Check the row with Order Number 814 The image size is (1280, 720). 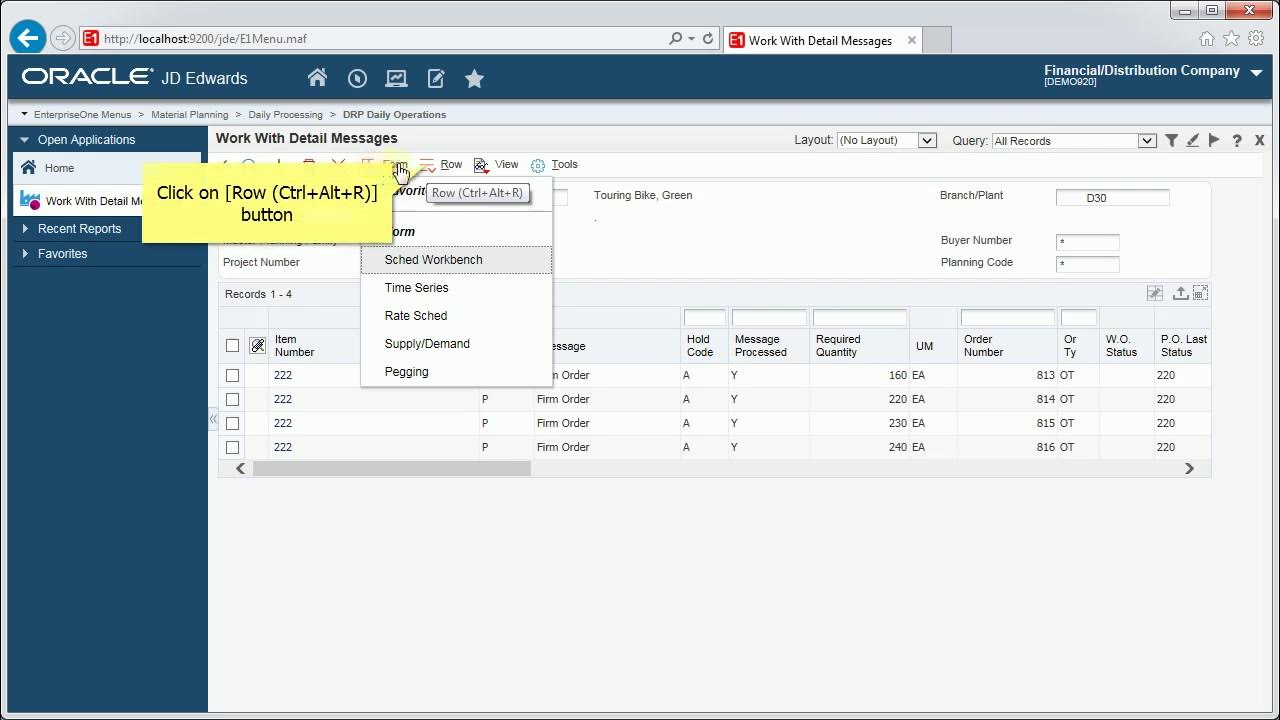tap(232, 399)
